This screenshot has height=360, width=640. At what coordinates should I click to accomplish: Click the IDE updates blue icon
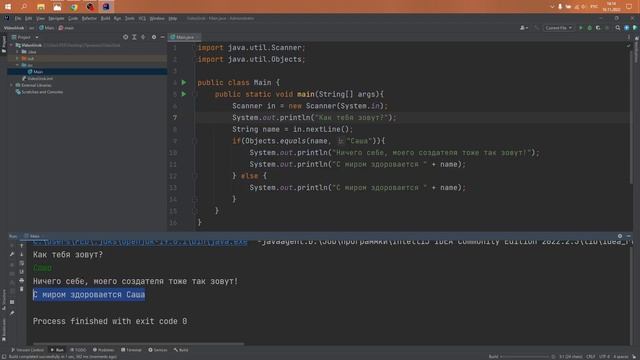pos(627,28)
